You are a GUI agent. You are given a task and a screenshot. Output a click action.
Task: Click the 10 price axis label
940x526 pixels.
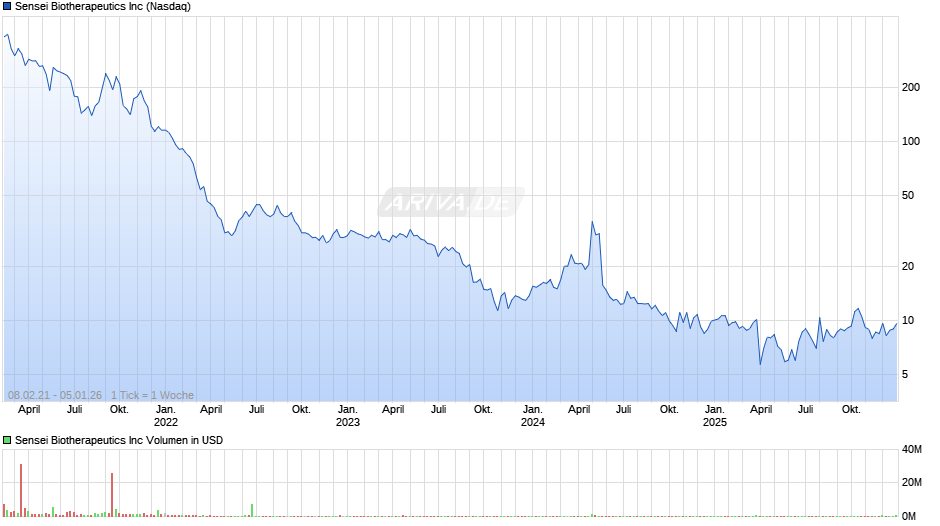(x=908, y=320)
